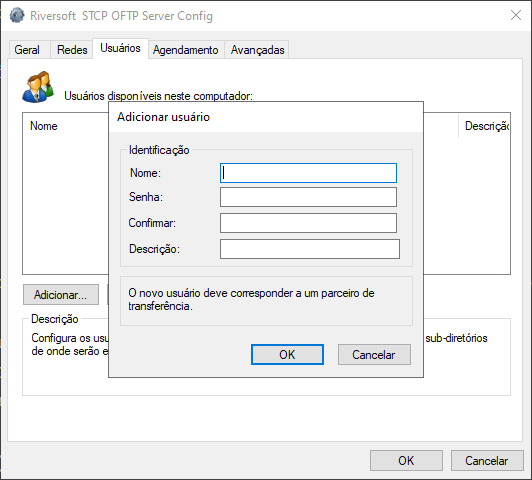
Task: Select the Usuários tab
Action: point(120,48)
